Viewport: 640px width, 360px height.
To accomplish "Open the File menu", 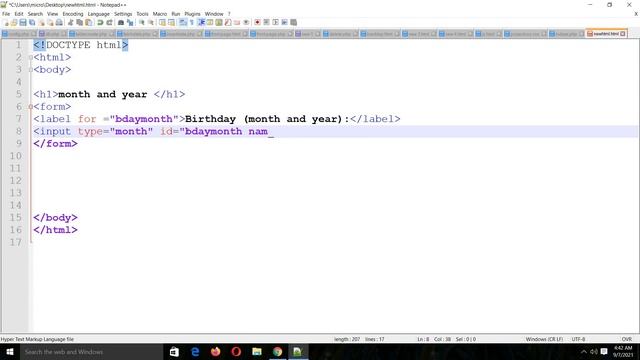I will pos(6,14).
